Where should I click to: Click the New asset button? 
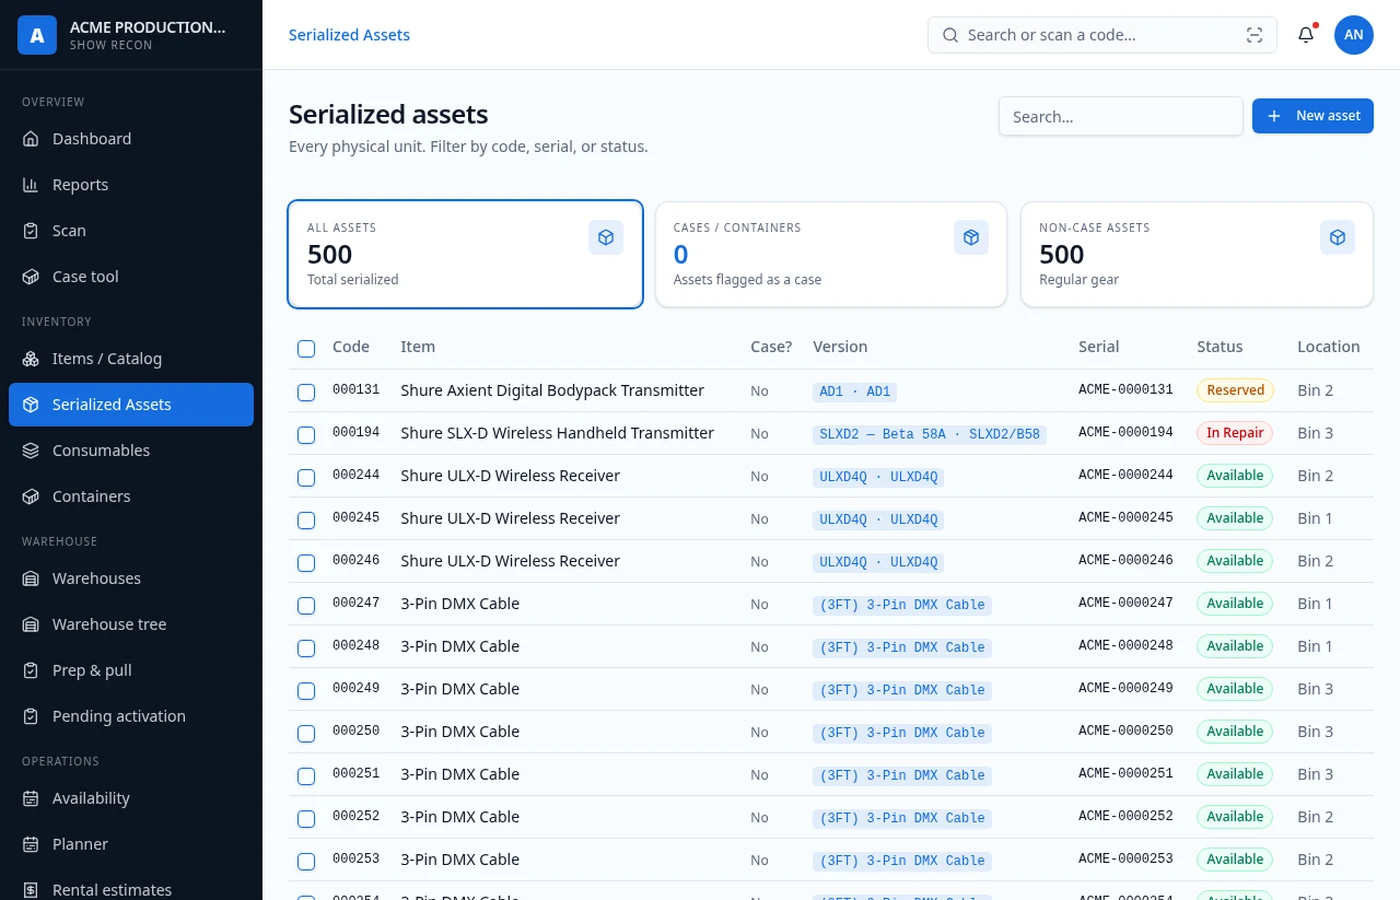(1313, 116)
